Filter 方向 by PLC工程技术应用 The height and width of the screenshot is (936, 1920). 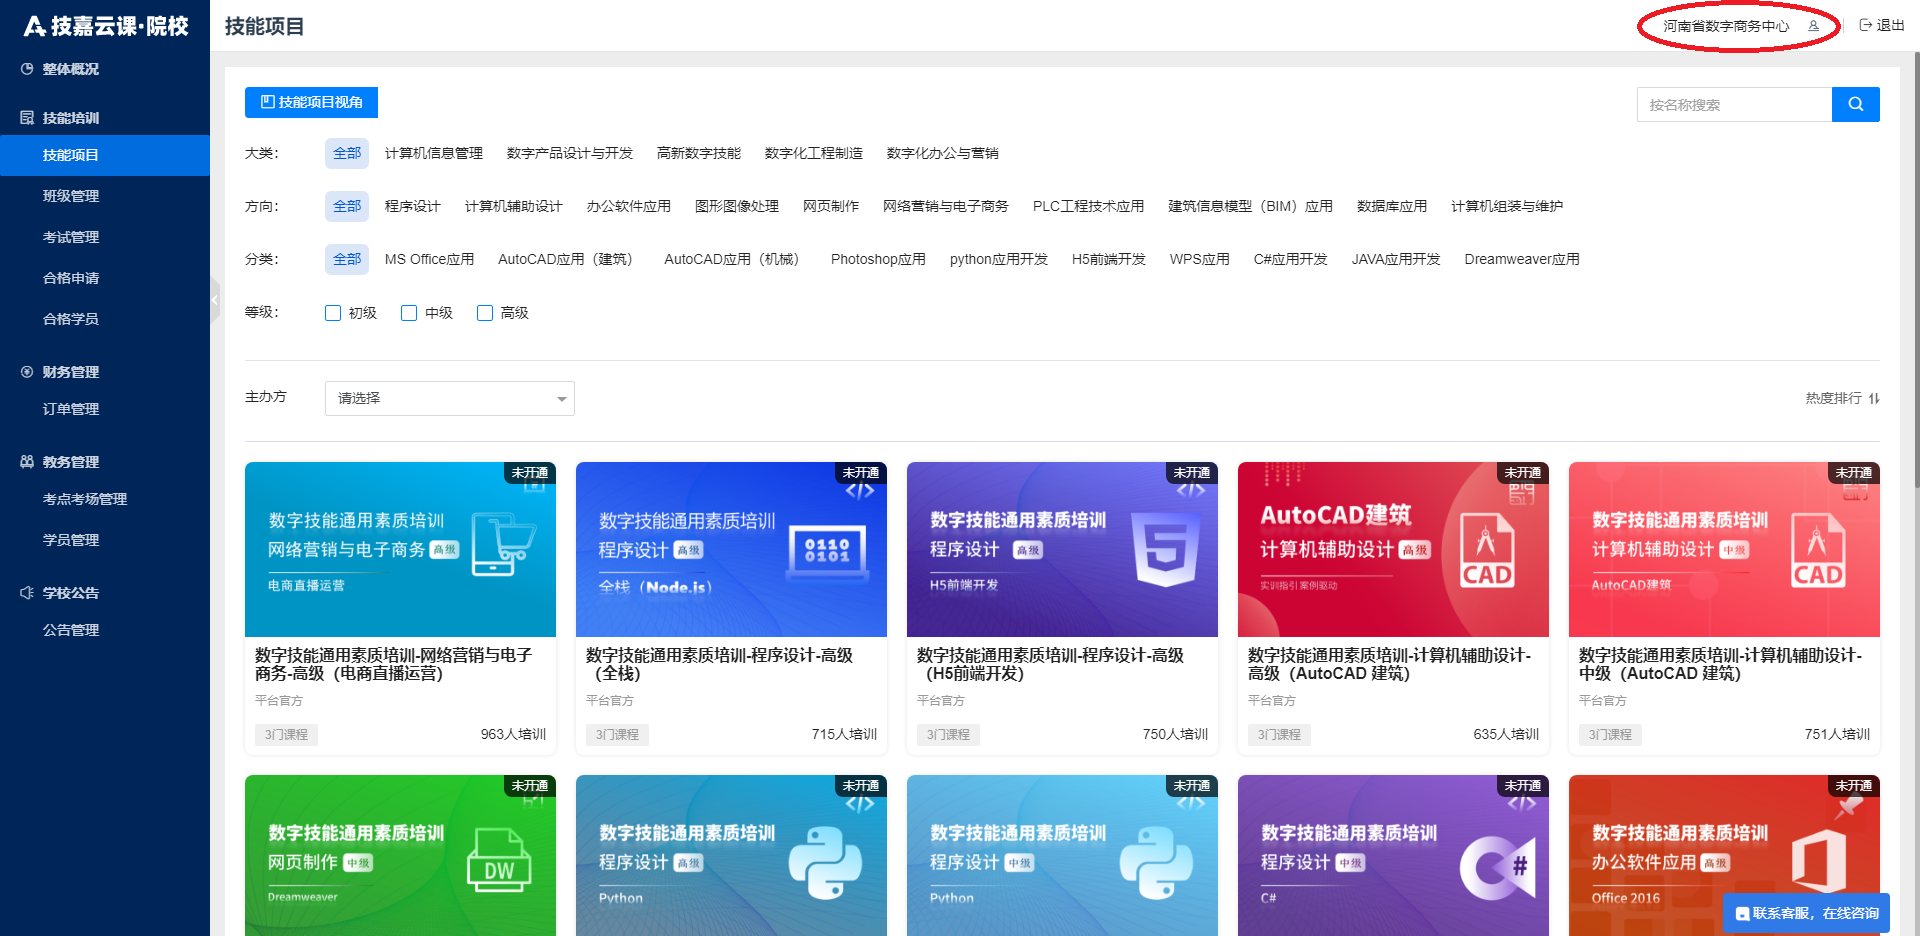click(x=1088, y=206)
